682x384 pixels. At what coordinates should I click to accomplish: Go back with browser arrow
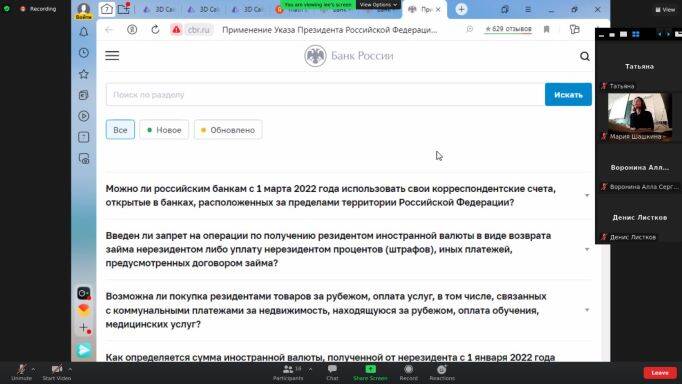coord(109,30)
